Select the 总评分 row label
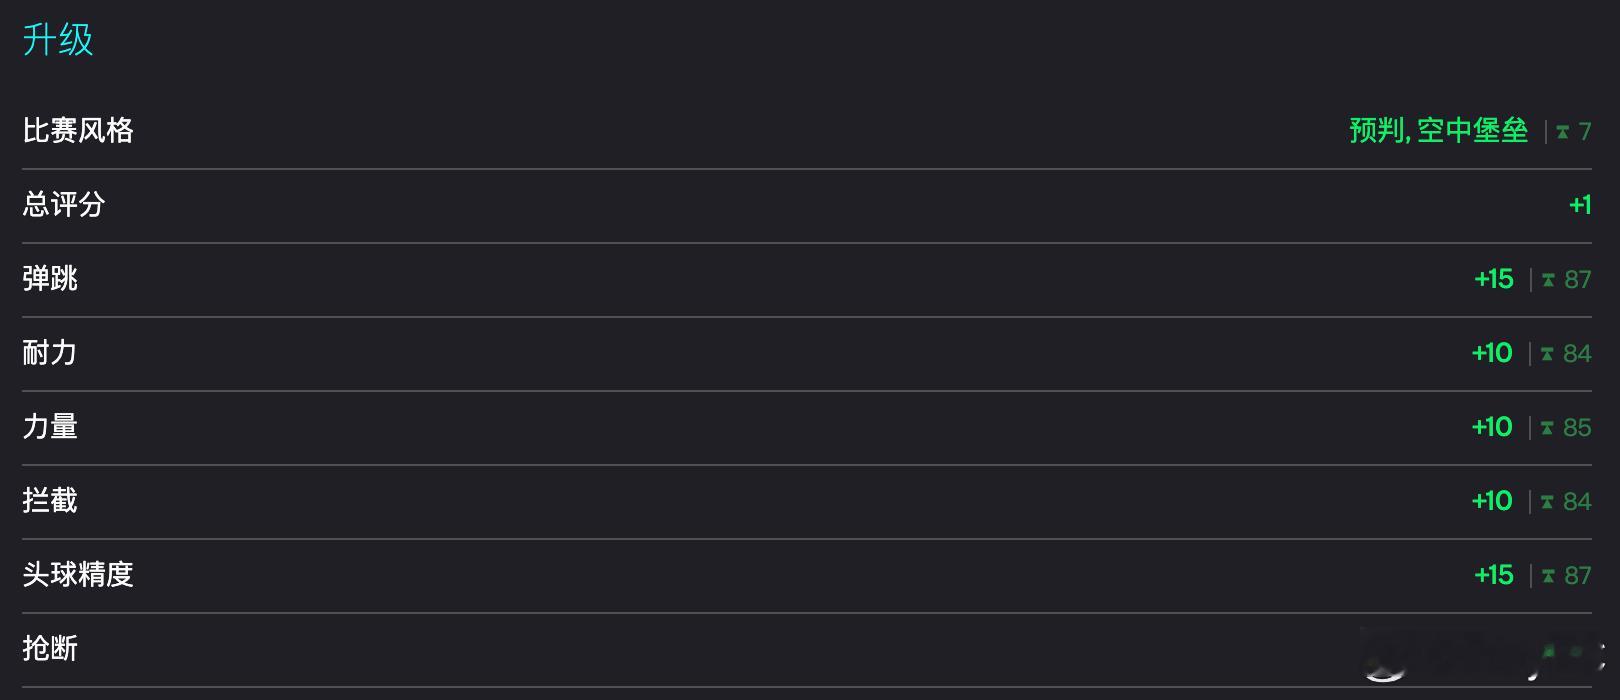This screenshot has width=1620, height=700. (x=64, y=204)
